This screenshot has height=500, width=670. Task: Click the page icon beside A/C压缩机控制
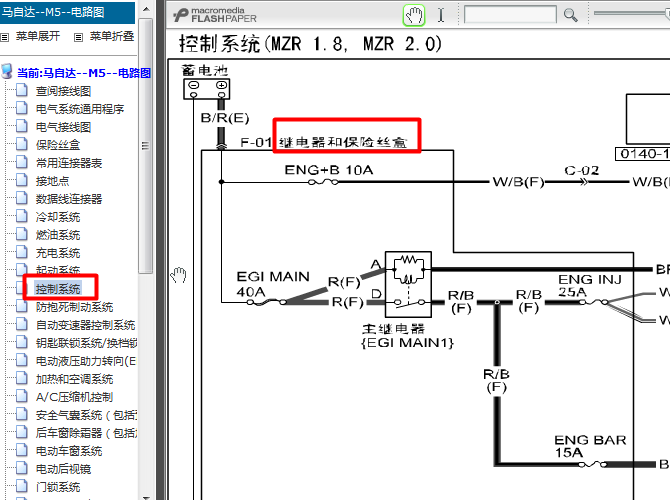22,396
